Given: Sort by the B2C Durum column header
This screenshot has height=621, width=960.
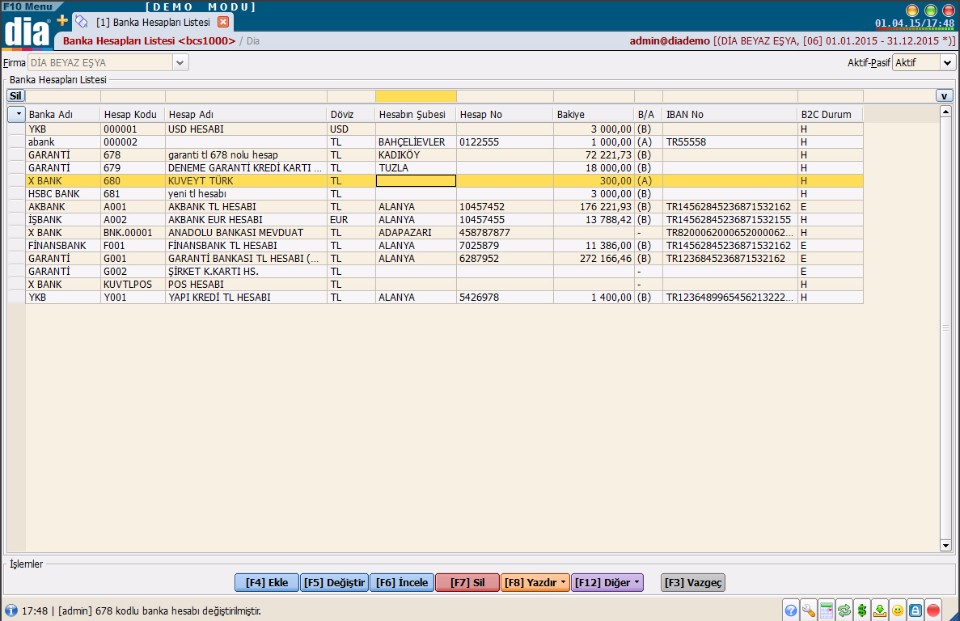Looking at the screenshot, I should (830, 115).
